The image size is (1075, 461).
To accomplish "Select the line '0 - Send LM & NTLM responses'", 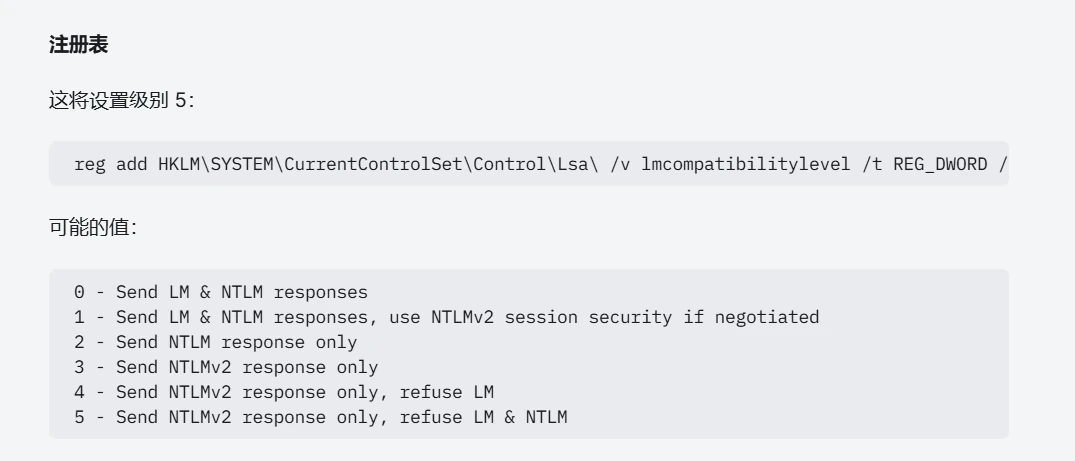I will click(221, 292).
